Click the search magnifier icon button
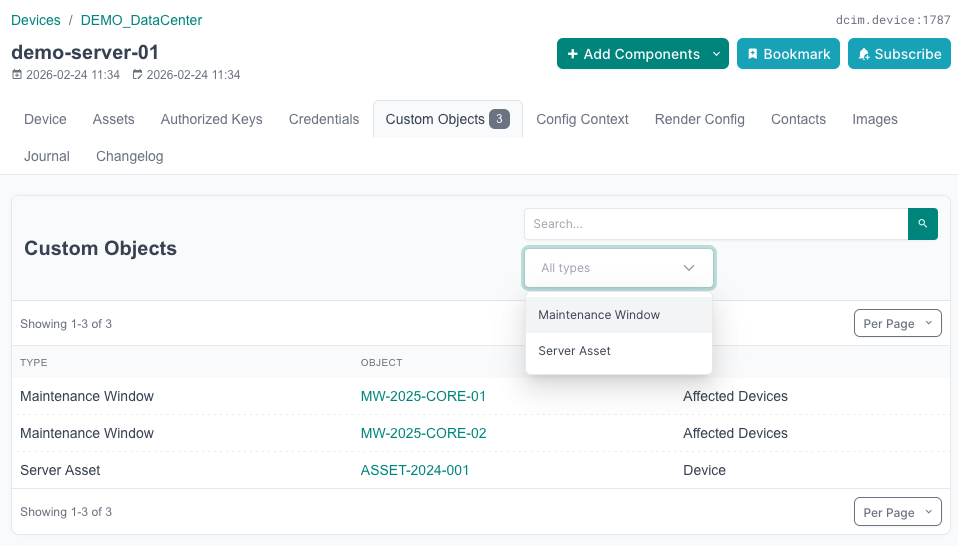The height and width of the screenshot is (546, 958). click(x=923, y=224)
